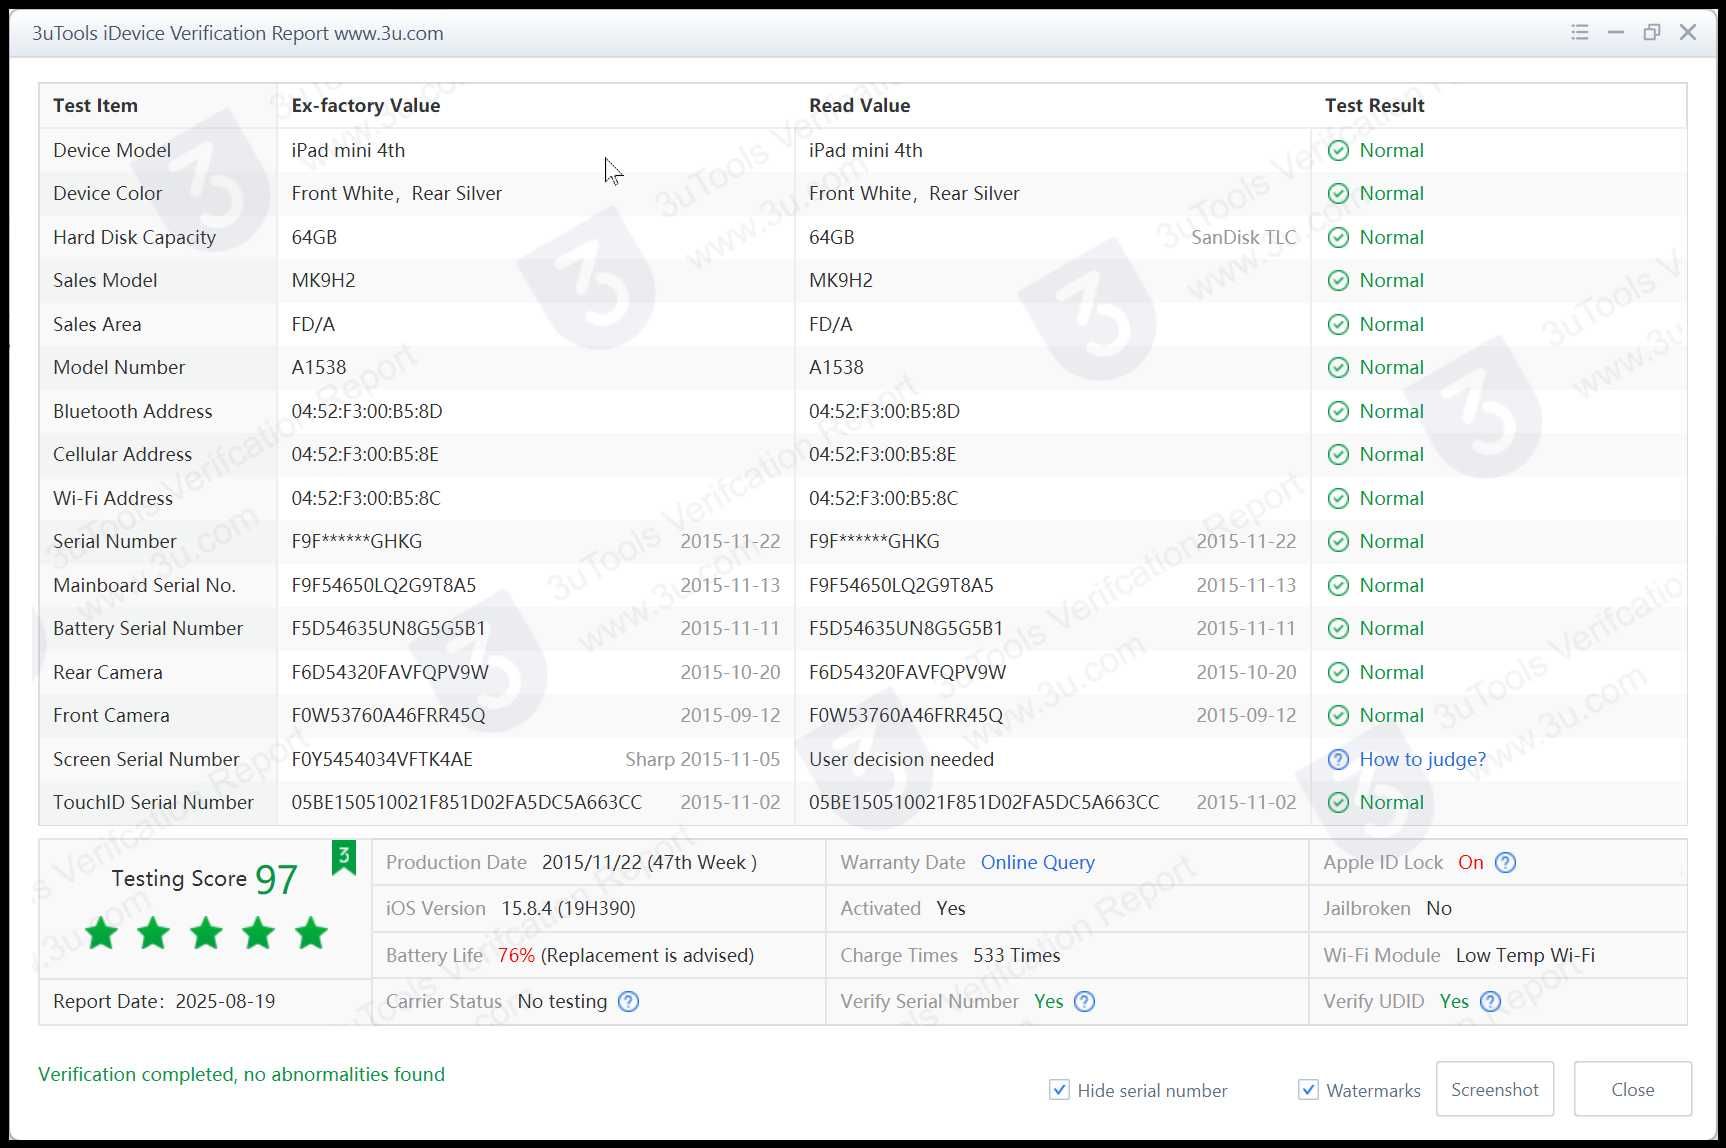
Task: Click the Test Result column header
Action: click(x=1374, y=105)
